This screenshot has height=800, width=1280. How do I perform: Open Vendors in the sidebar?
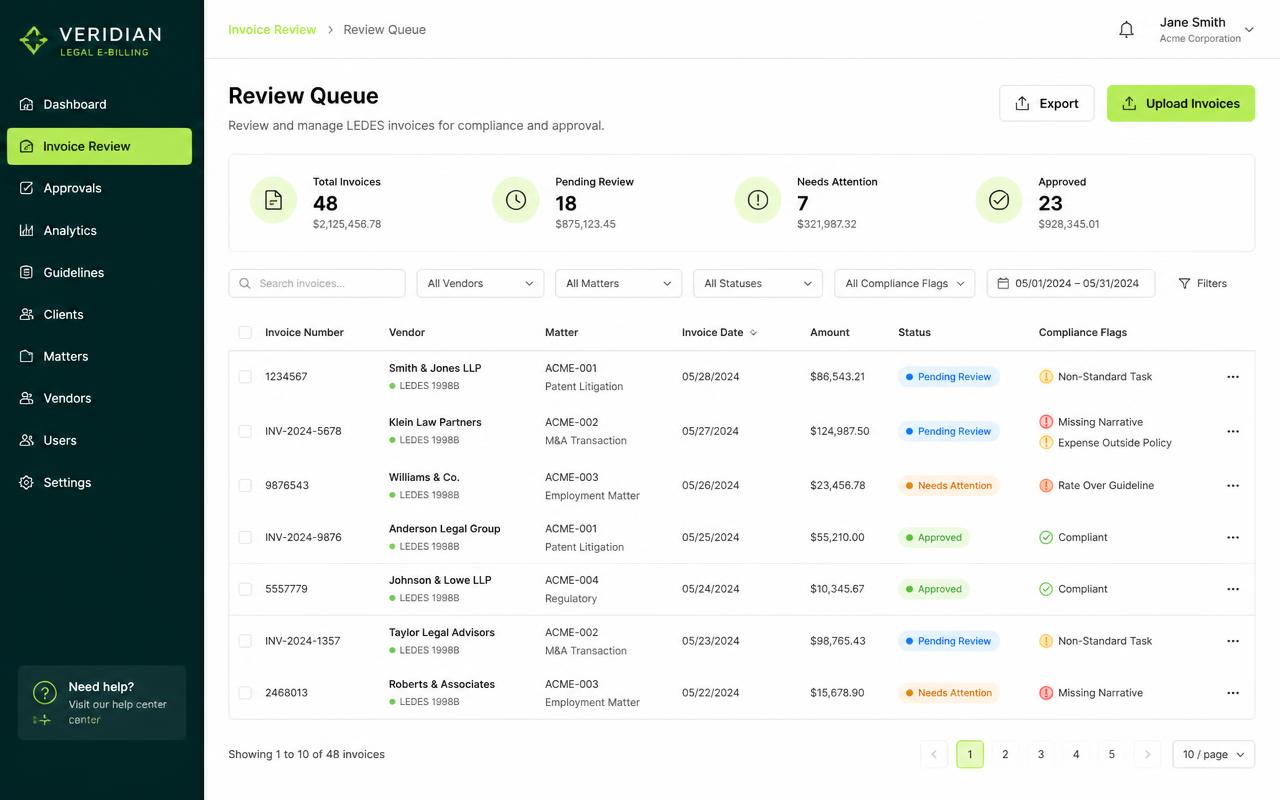point(99,398)
